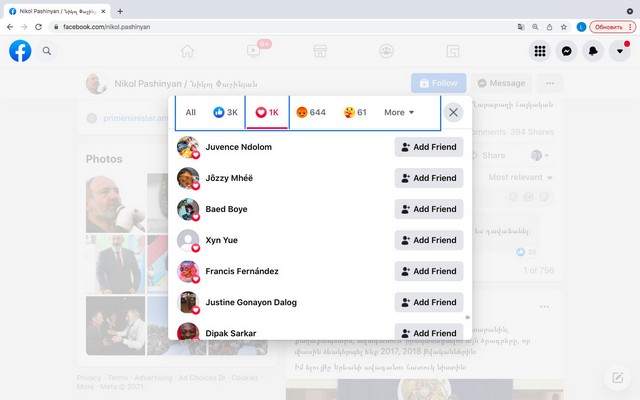
Task: Click the translate page icon
Action: coord(521,27)
